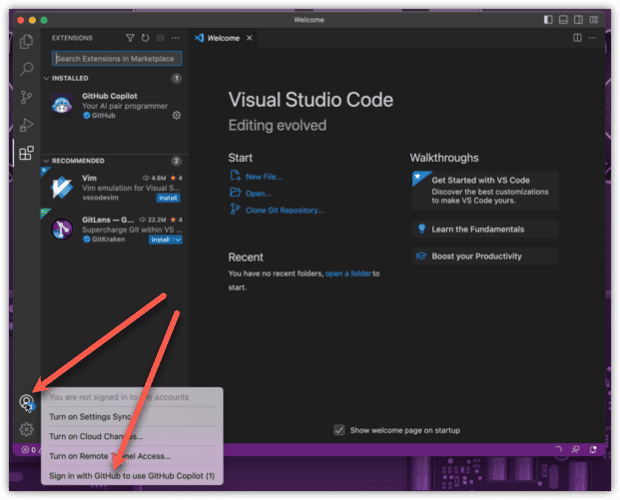Uncheck Show welcome page on startup
This screenshot has height=500, width=620.
339,430
